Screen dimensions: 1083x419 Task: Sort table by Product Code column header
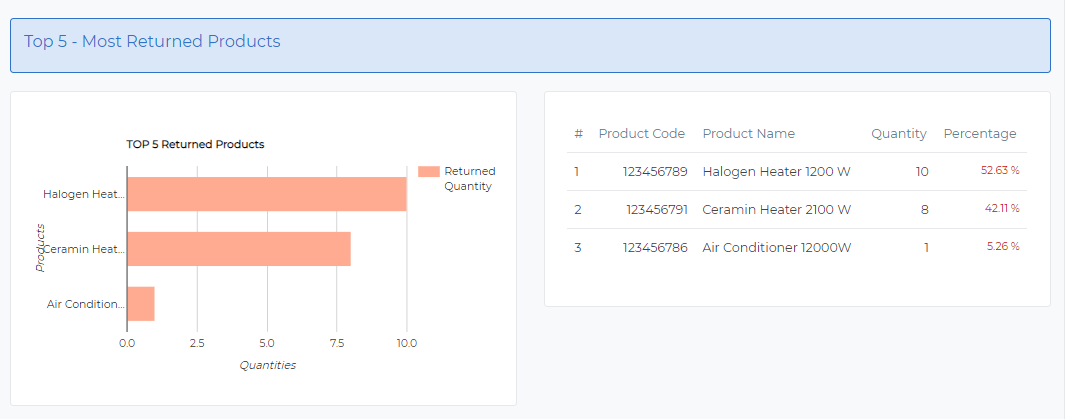(641, 134)
